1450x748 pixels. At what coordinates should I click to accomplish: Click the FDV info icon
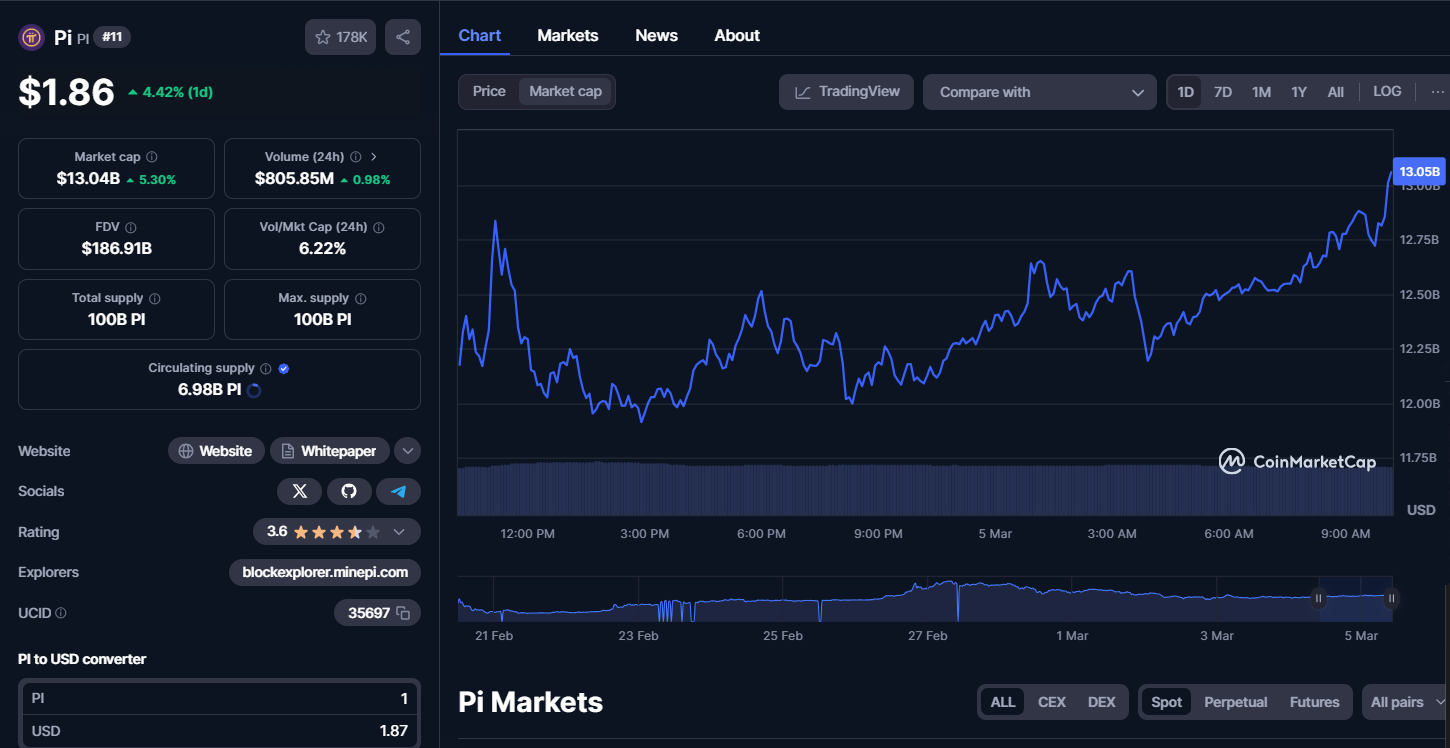(x=131, y=228)
